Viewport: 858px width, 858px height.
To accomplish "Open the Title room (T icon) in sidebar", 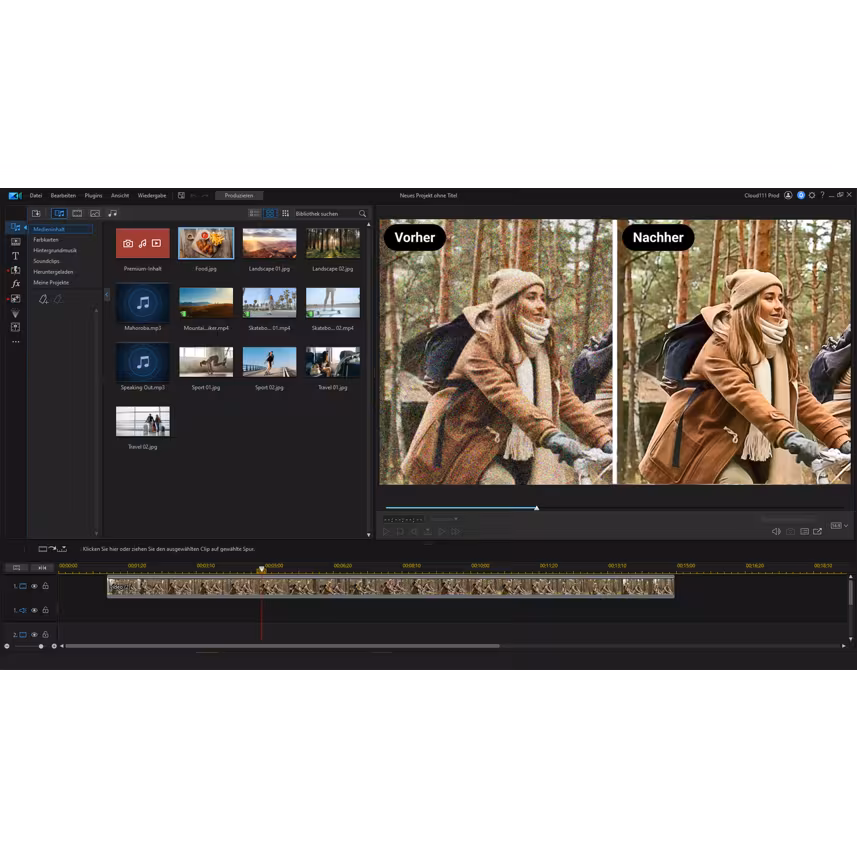I will click(15, 256).
